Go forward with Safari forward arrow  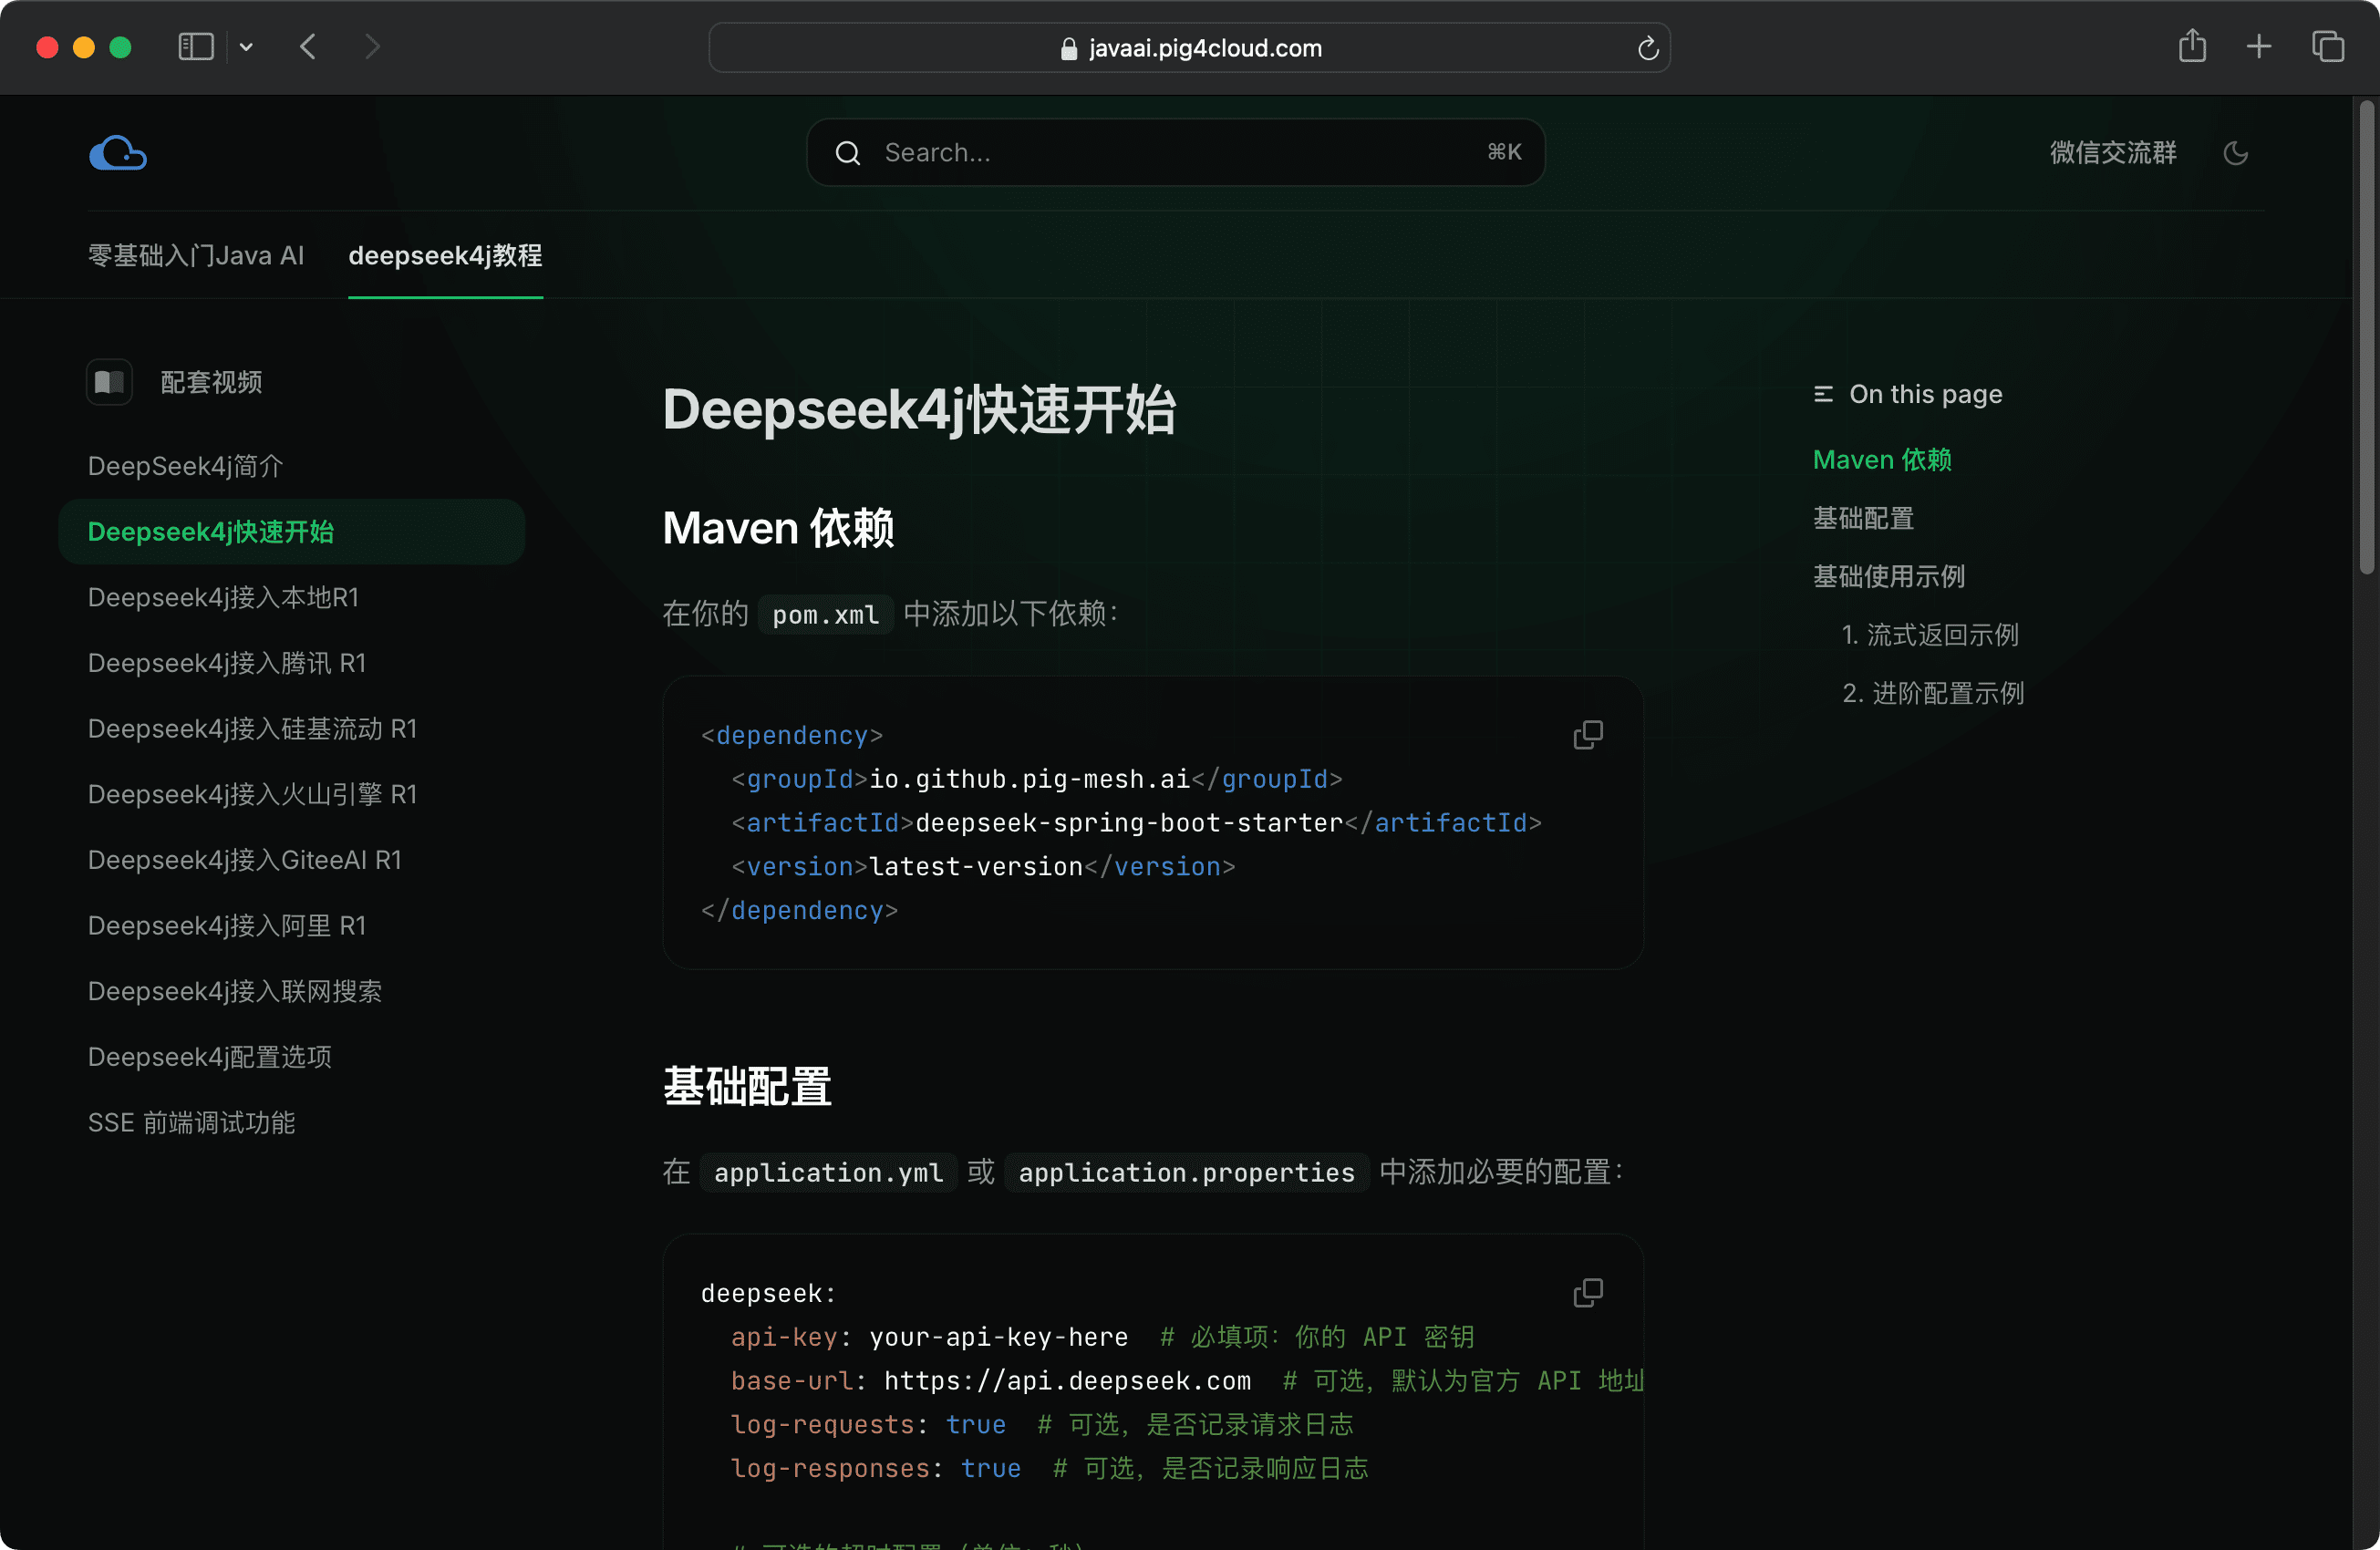[x=372, y=47]
